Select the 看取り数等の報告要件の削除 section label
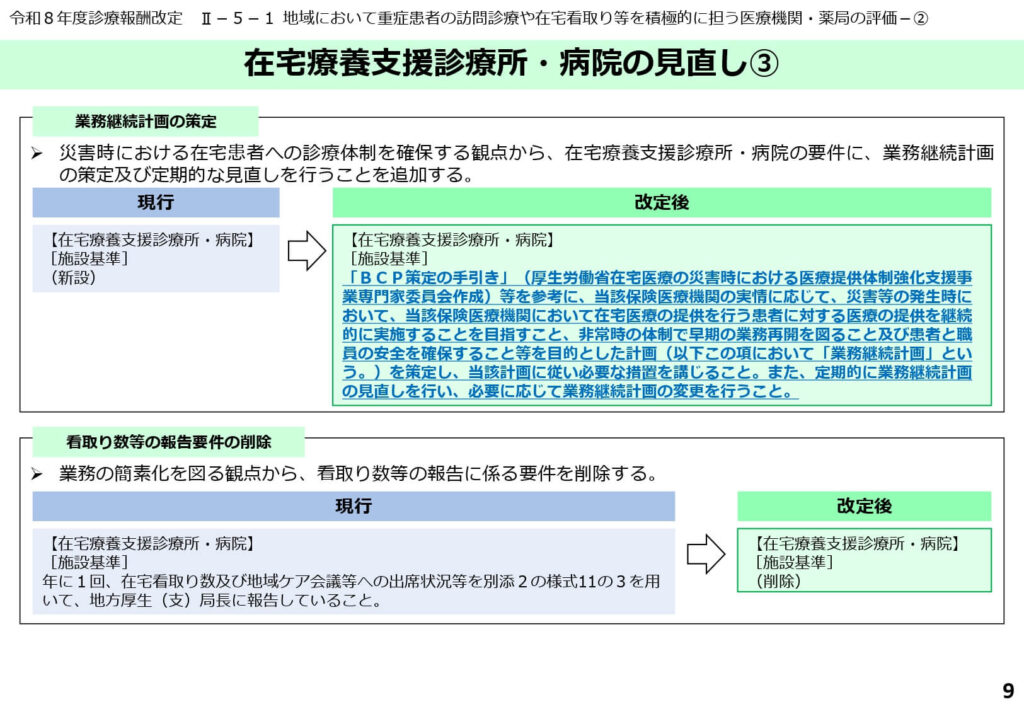 coord(168,441)
